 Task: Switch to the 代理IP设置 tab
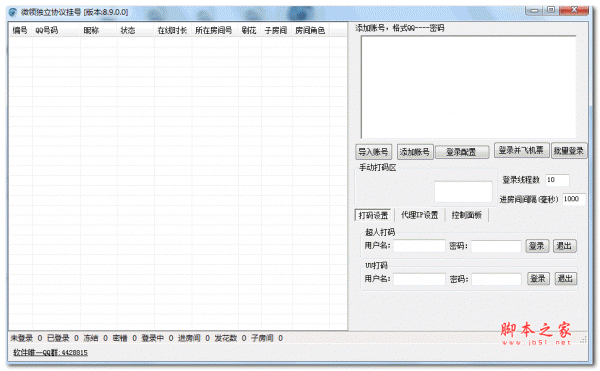pyautogui.click(x=419, y=215)
